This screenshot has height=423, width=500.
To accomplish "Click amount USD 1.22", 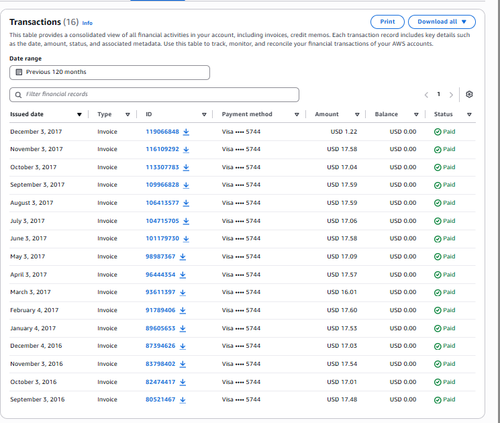I will (344, 132).
